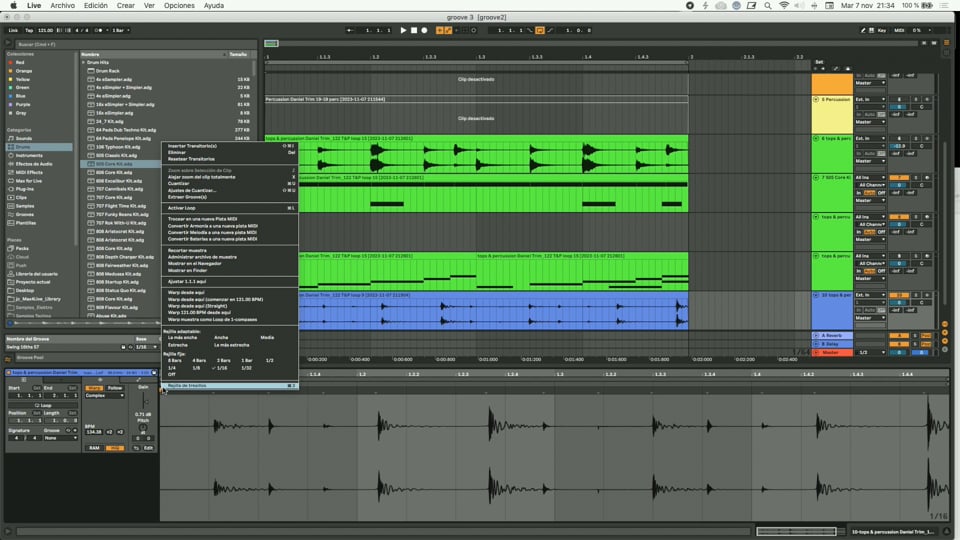
Task: Select fixed grid '1 Bar' option
Action: click(247, 361)
